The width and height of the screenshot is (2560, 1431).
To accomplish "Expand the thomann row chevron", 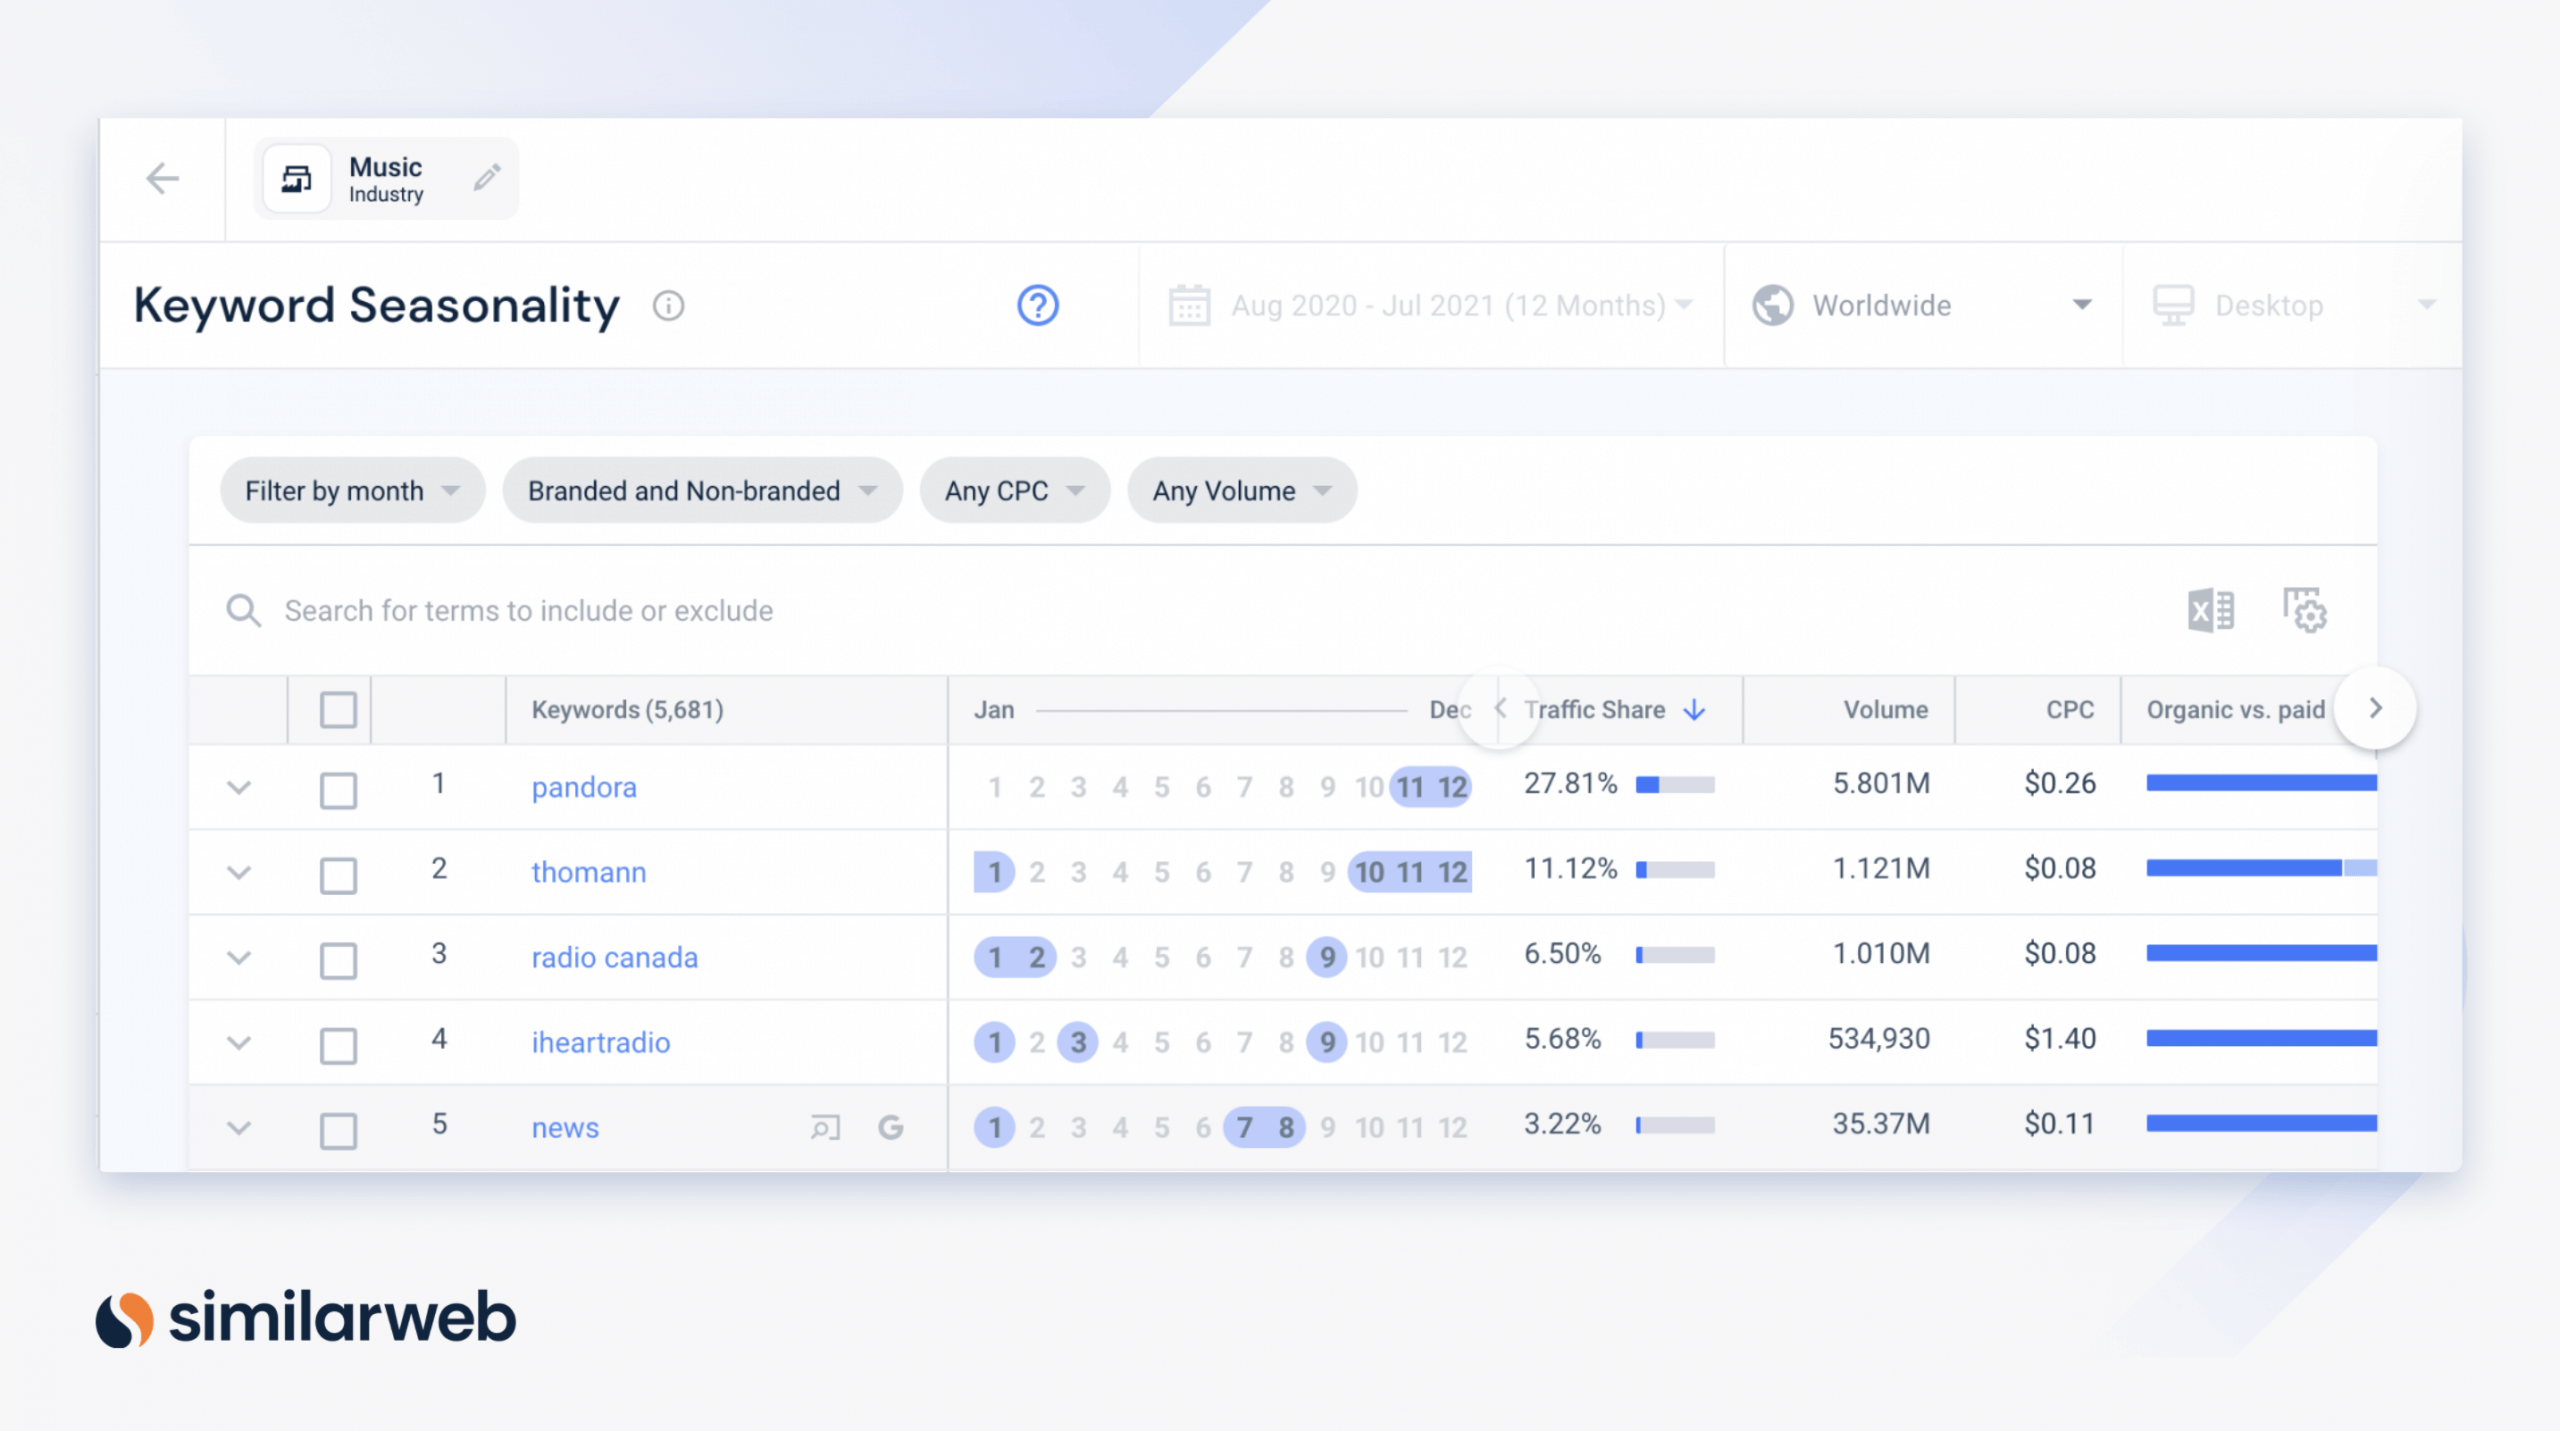I will pyautogui.click(x=238, y=872).
